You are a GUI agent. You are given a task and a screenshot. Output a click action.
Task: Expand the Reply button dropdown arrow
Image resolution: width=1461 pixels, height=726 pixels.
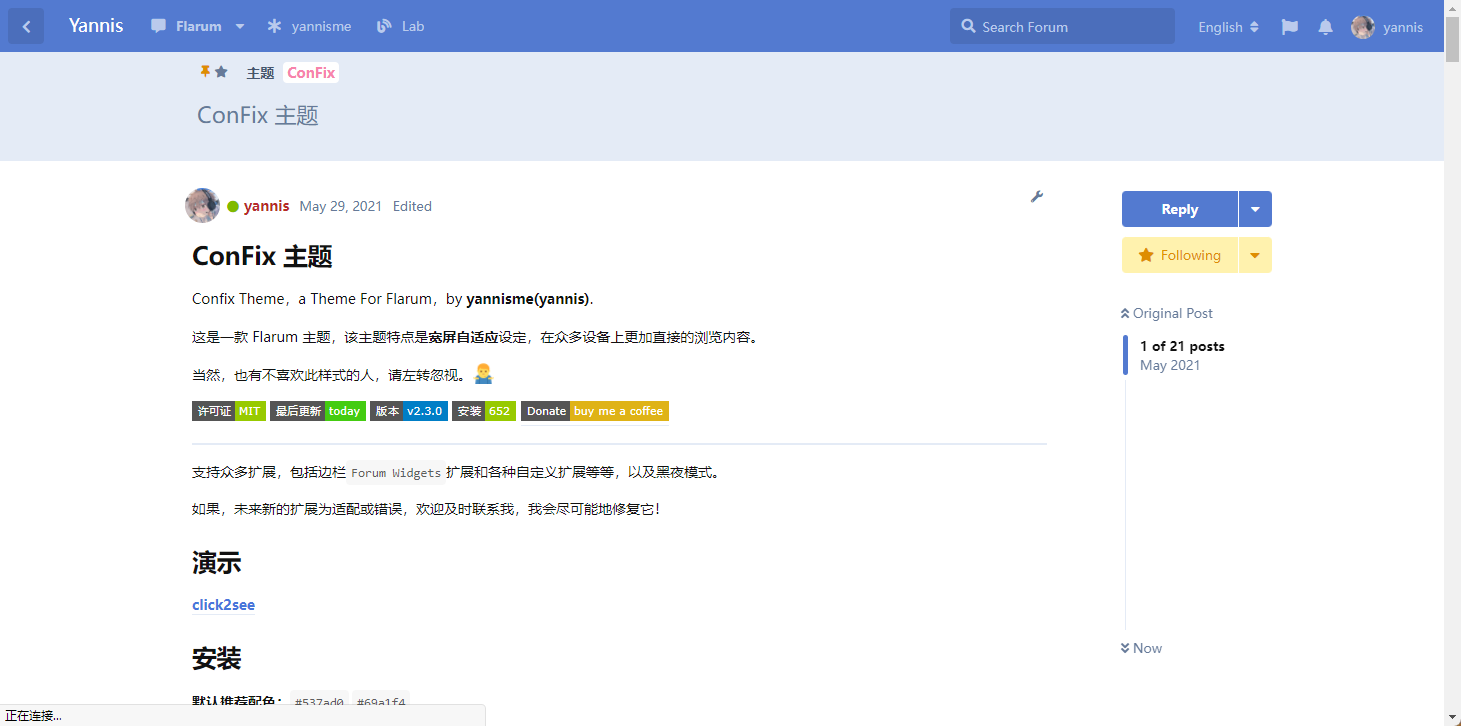point(1255,209)
